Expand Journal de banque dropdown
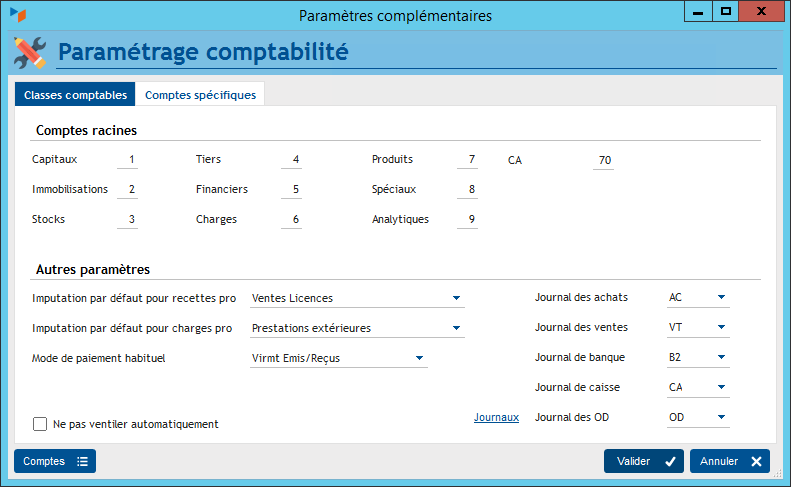Screen dimensions: 791x487 click(x=721, y=358)
